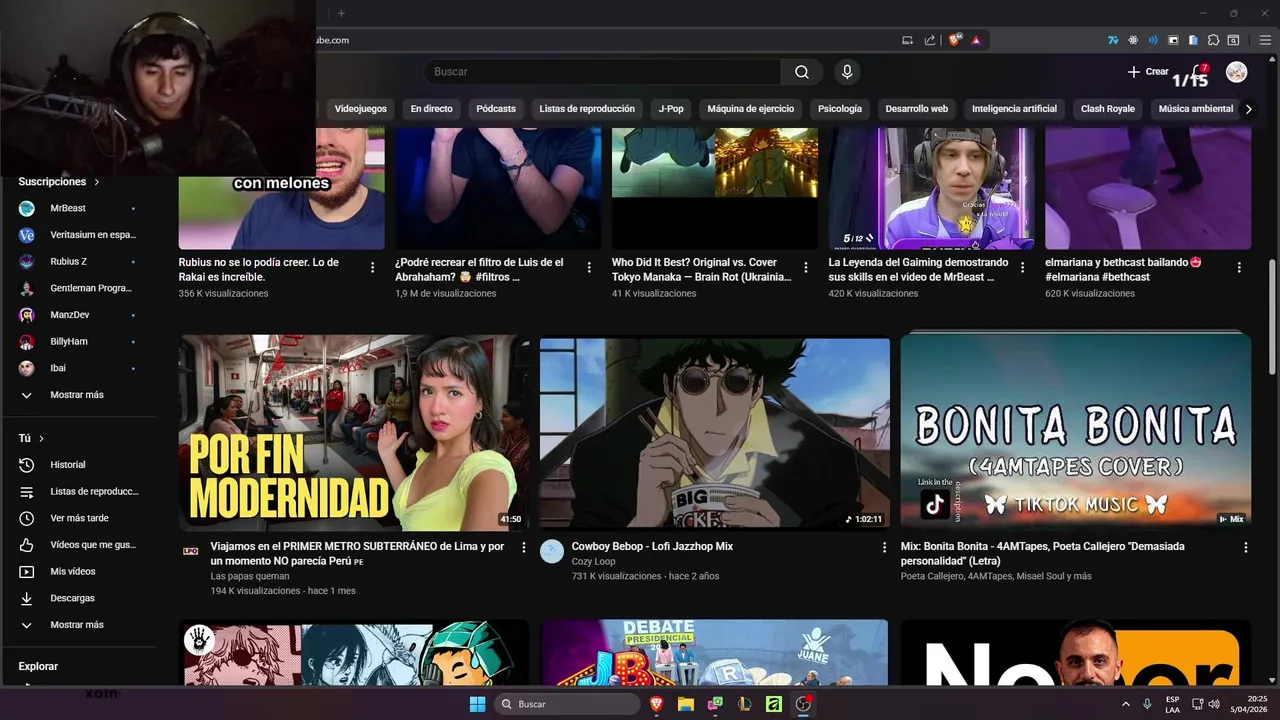The height and width of the screenshot is (720, 1280).
Task: Start voice search with the microphone icon
Action: pos(847,72)
